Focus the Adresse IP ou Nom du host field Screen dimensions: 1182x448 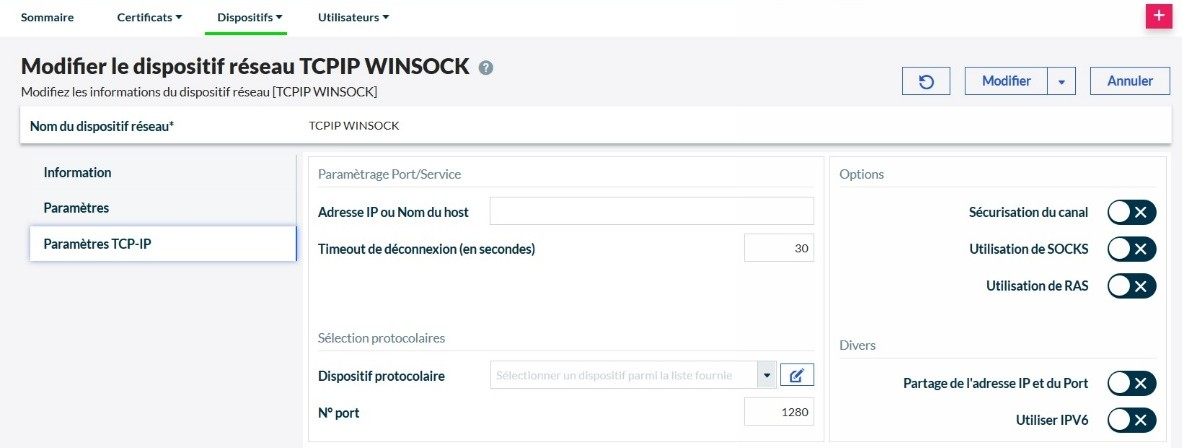click(x=651, y=211)
